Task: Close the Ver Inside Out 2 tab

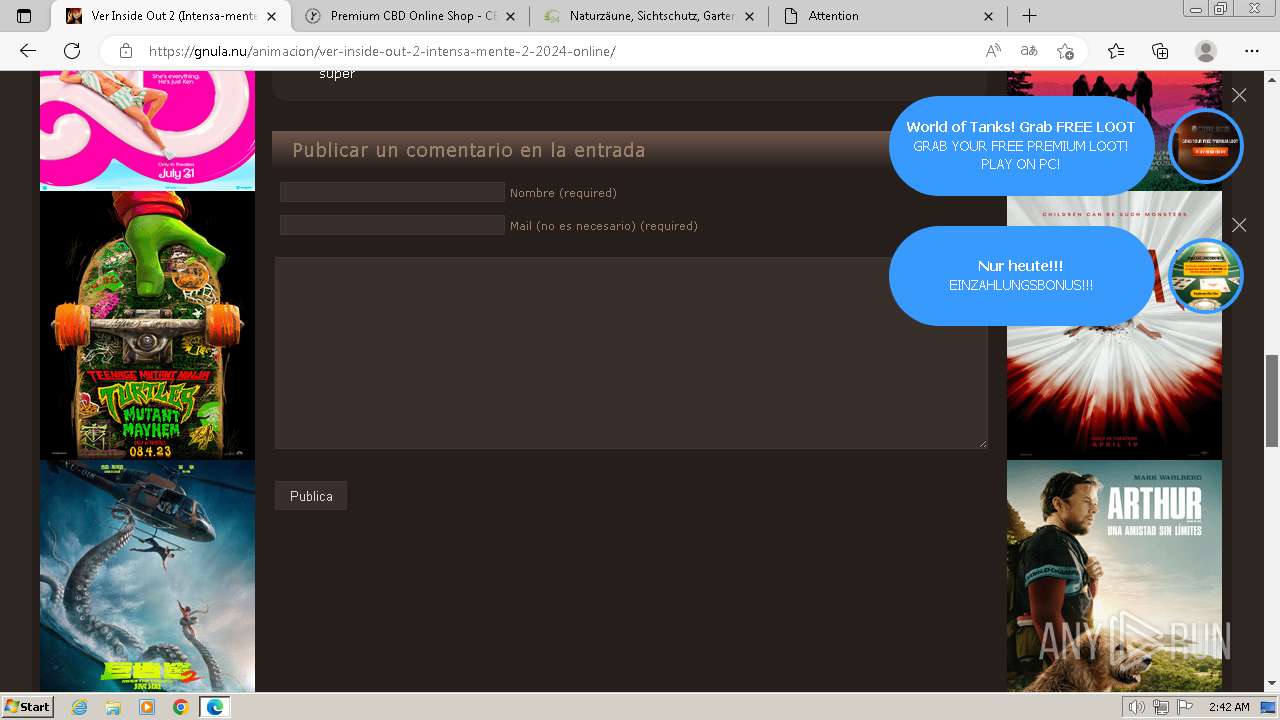Action: click(271, 16)
